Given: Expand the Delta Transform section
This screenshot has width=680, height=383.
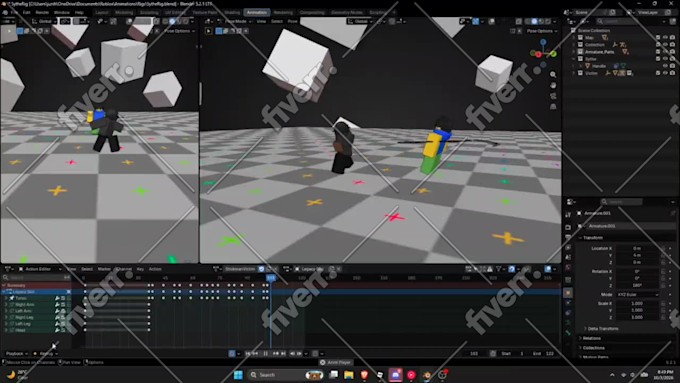Looking at the screenshot, I should click(603, 329).
